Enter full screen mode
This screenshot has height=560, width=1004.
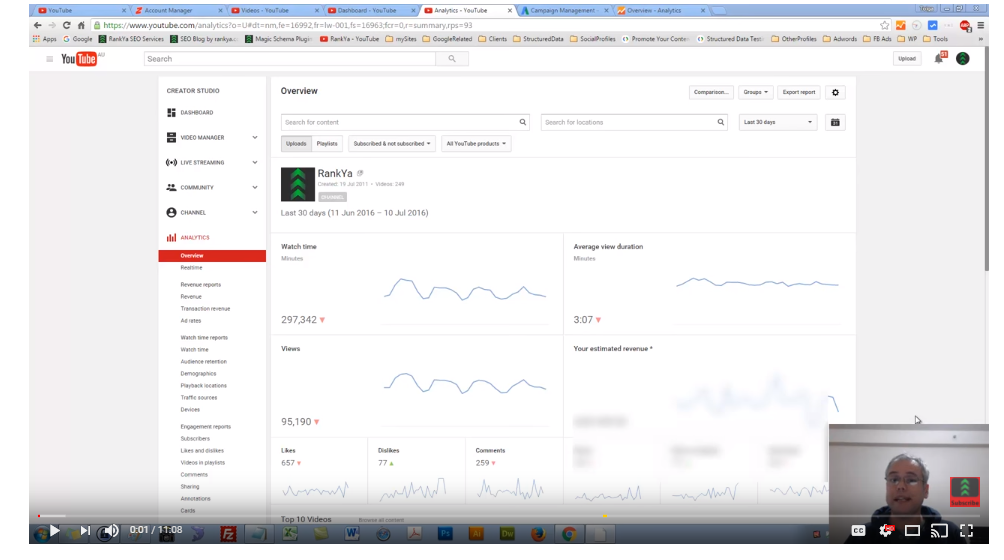click(966, 531)
